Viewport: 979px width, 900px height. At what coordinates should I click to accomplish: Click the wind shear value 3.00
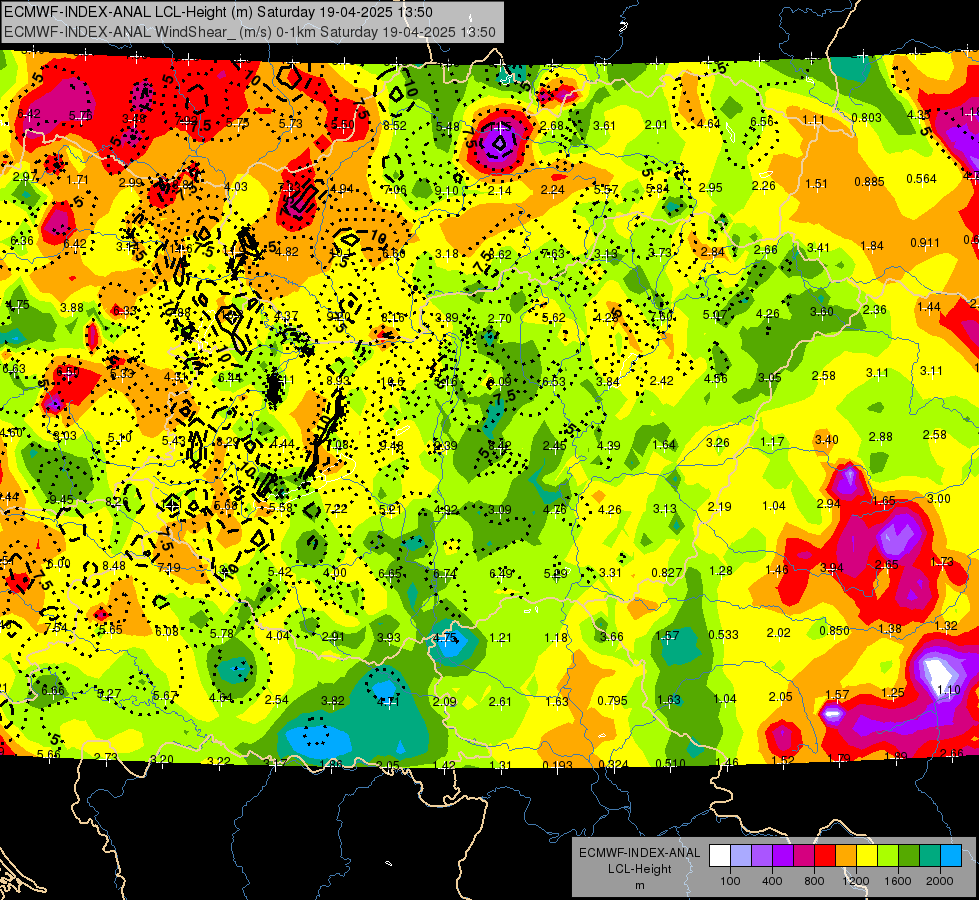tap(939, 498)
